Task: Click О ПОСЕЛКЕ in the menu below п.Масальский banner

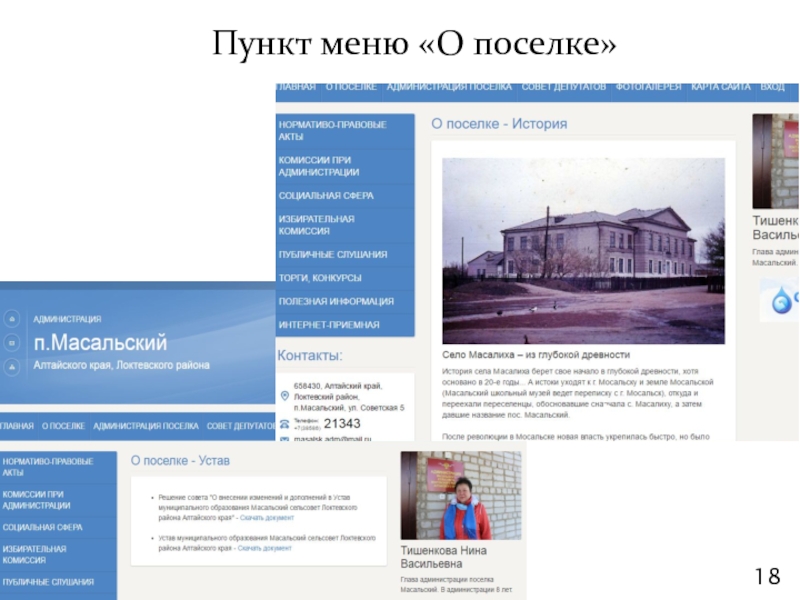Action: (x=63, y=426)
